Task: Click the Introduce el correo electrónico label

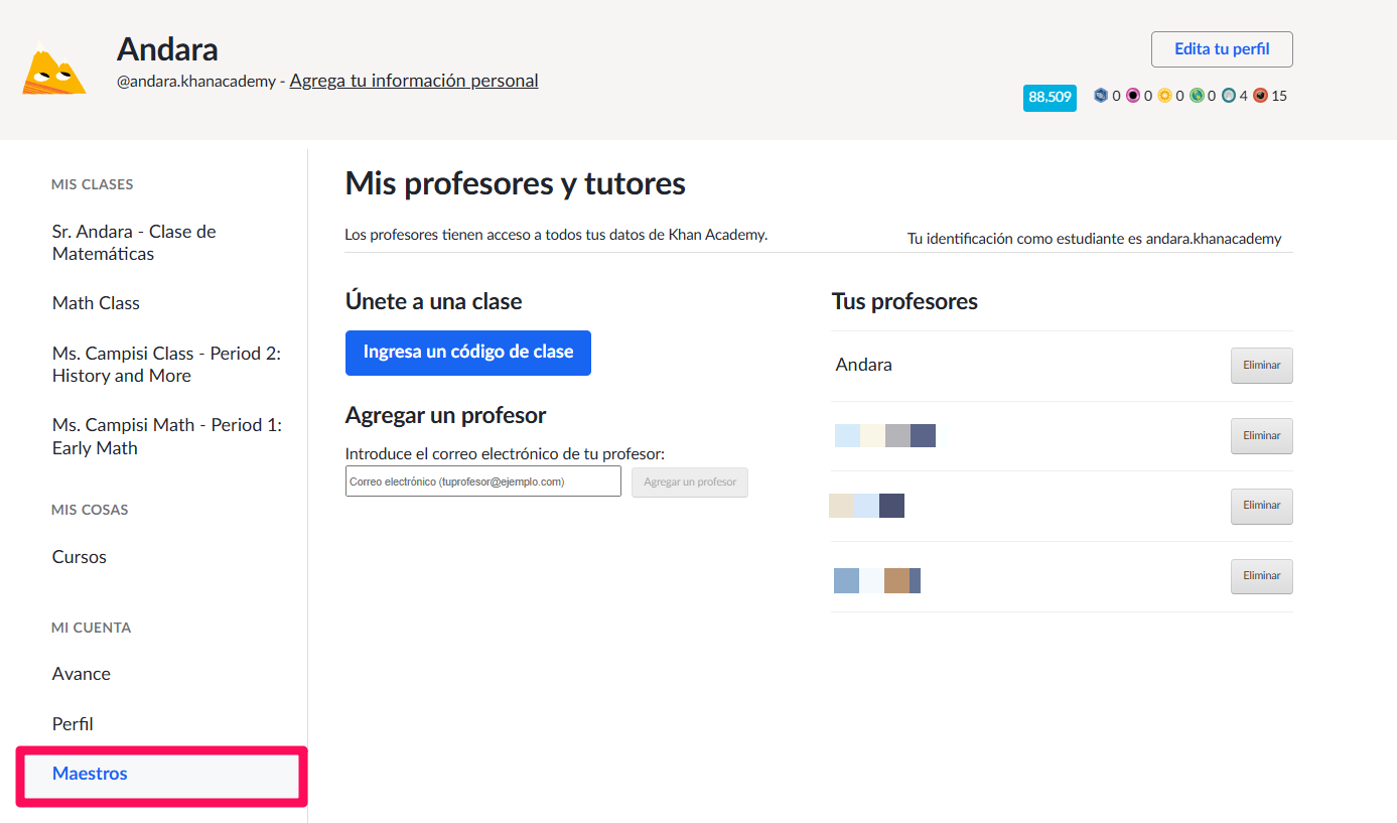Action: point(505,454)
